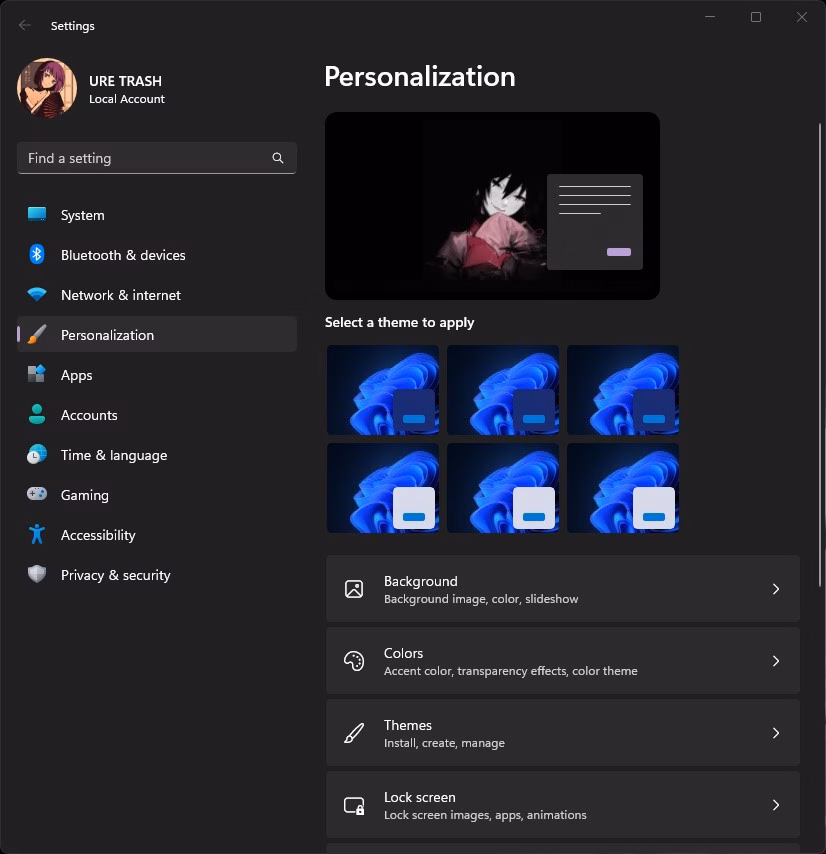The height and width of the screenshot is (854, 826).
Task: Select the Apps category
Action: (157, 375)
